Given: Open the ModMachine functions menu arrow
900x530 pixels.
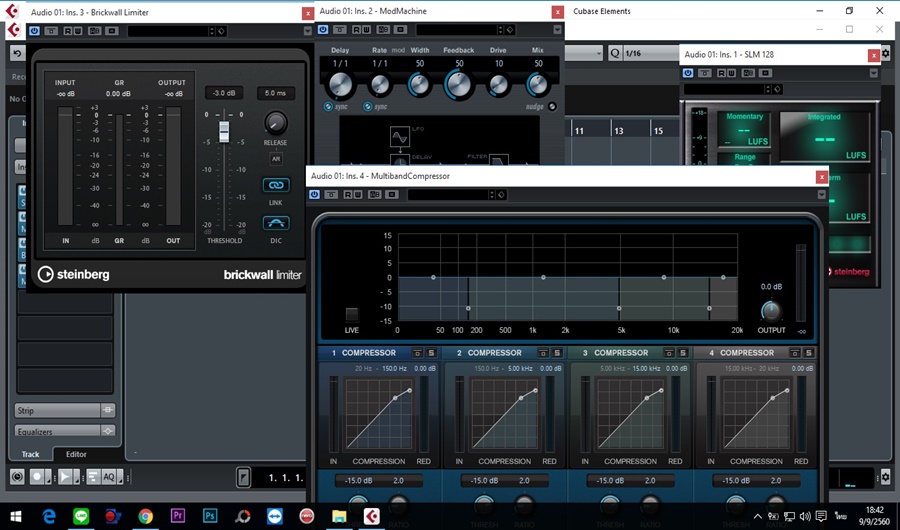Looking at the screenshot, I should point(557,29).
